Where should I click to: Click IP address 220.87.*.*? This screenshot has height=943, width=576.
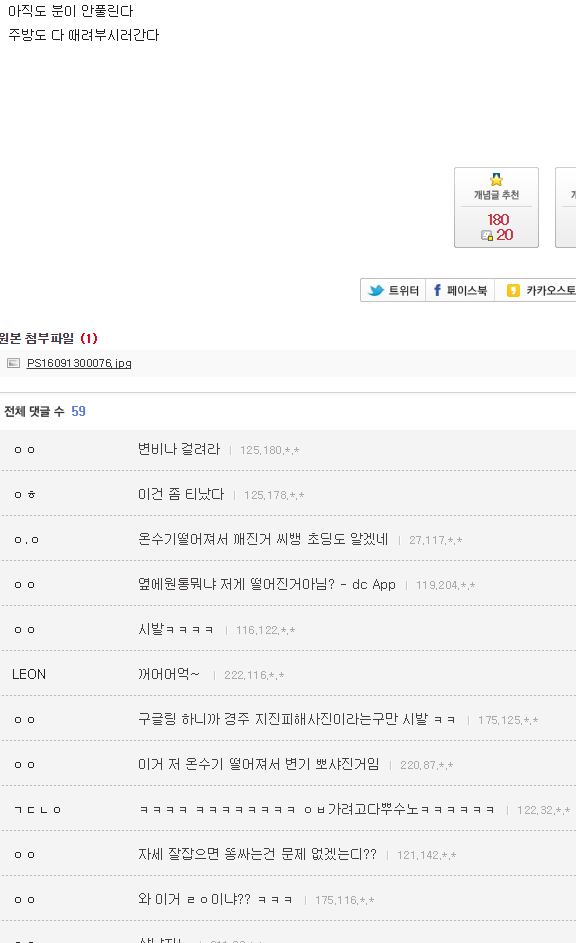[427, 765]
